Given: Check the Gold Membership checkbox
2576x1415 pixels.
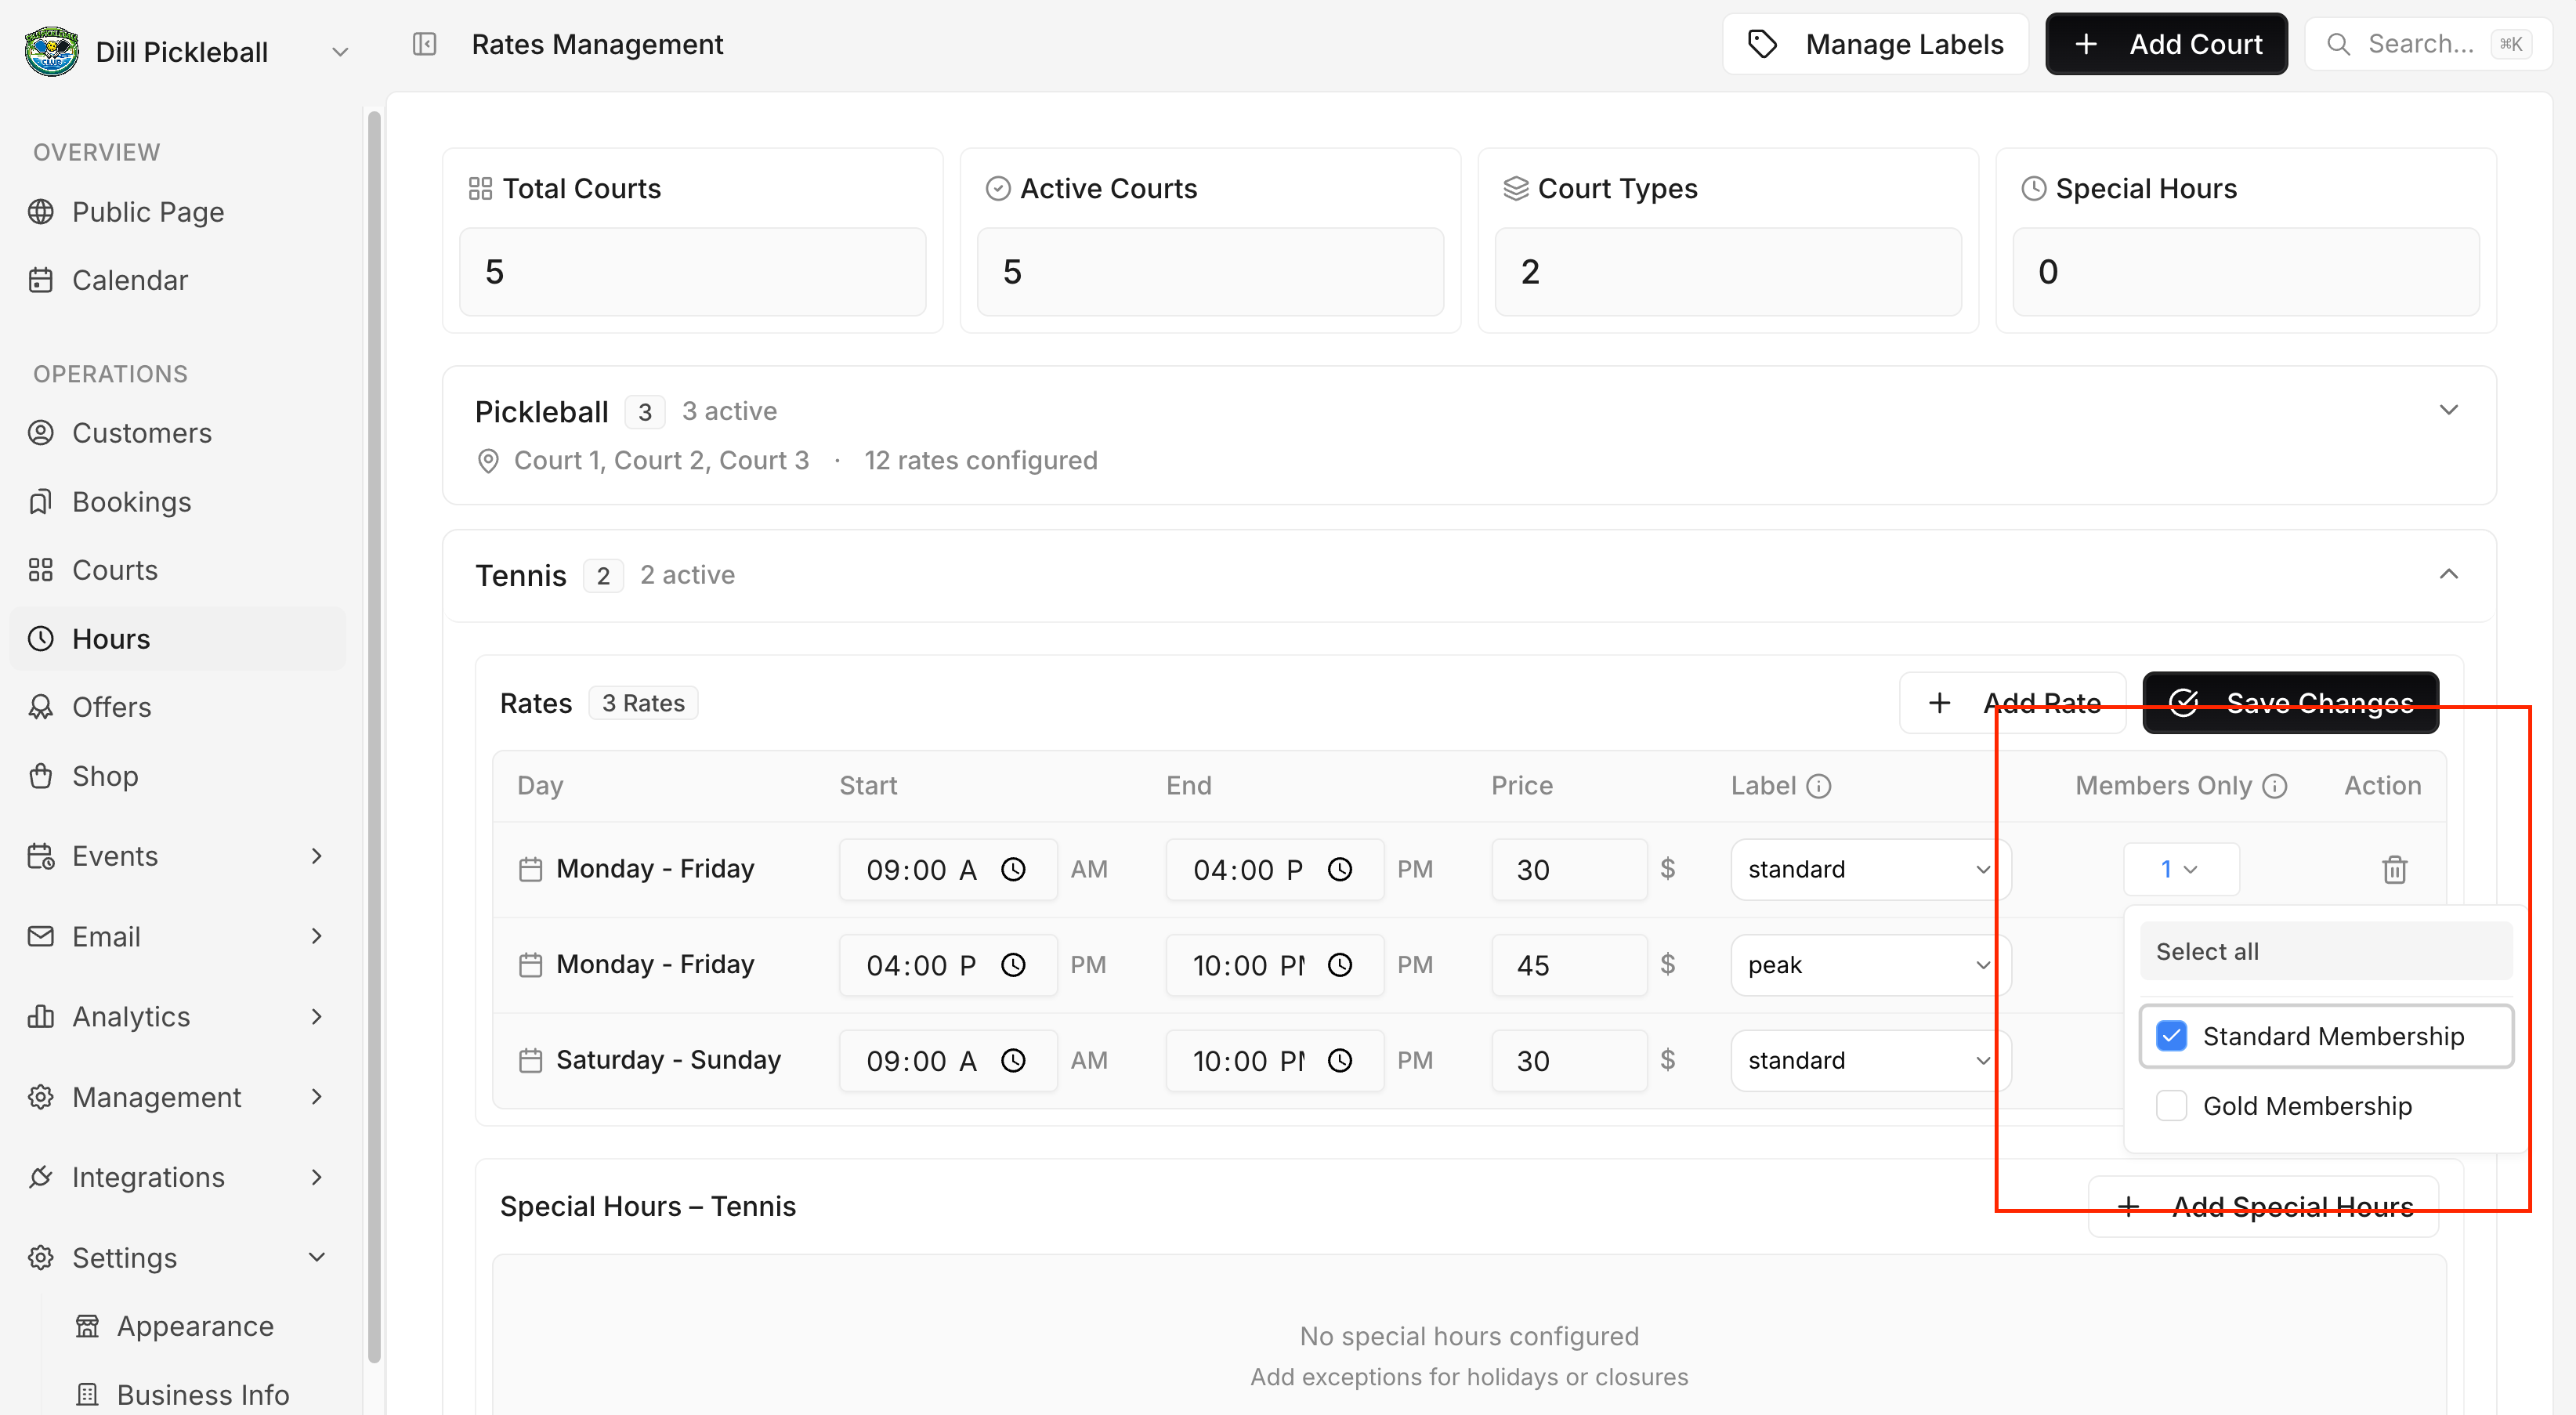Looking at the screenshot, I should click(x=2171, y=1106).
